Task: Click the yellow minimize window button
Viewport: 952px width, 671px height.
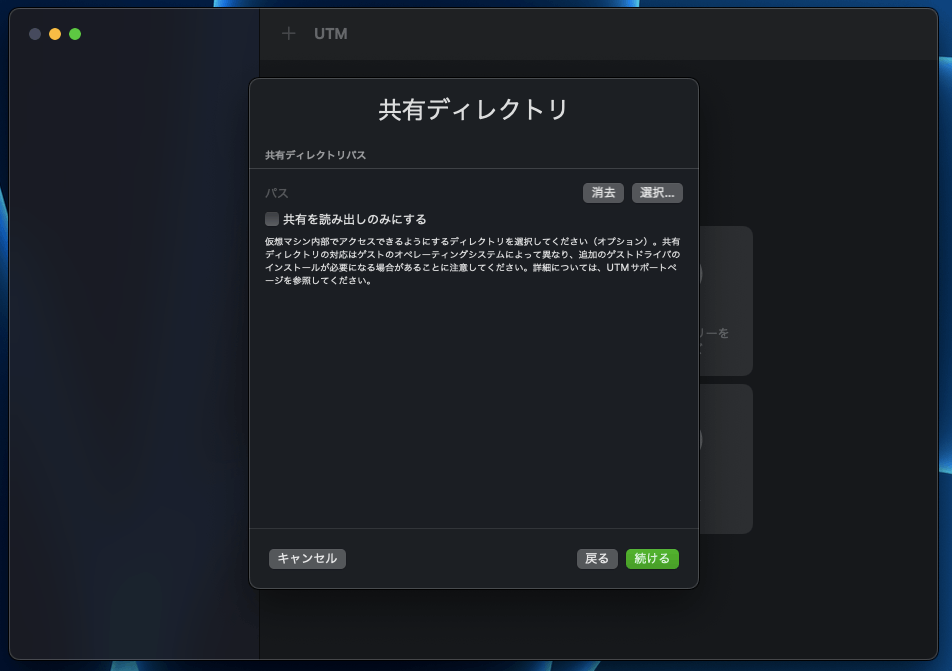Action: [55, 34]
